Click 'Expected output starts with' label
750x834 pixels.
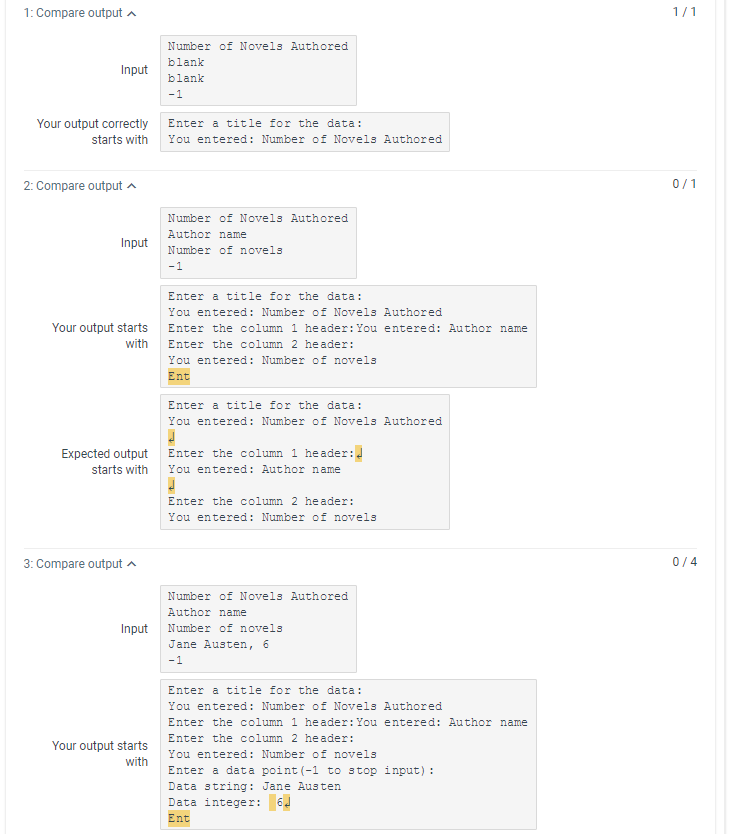[104, 461]
